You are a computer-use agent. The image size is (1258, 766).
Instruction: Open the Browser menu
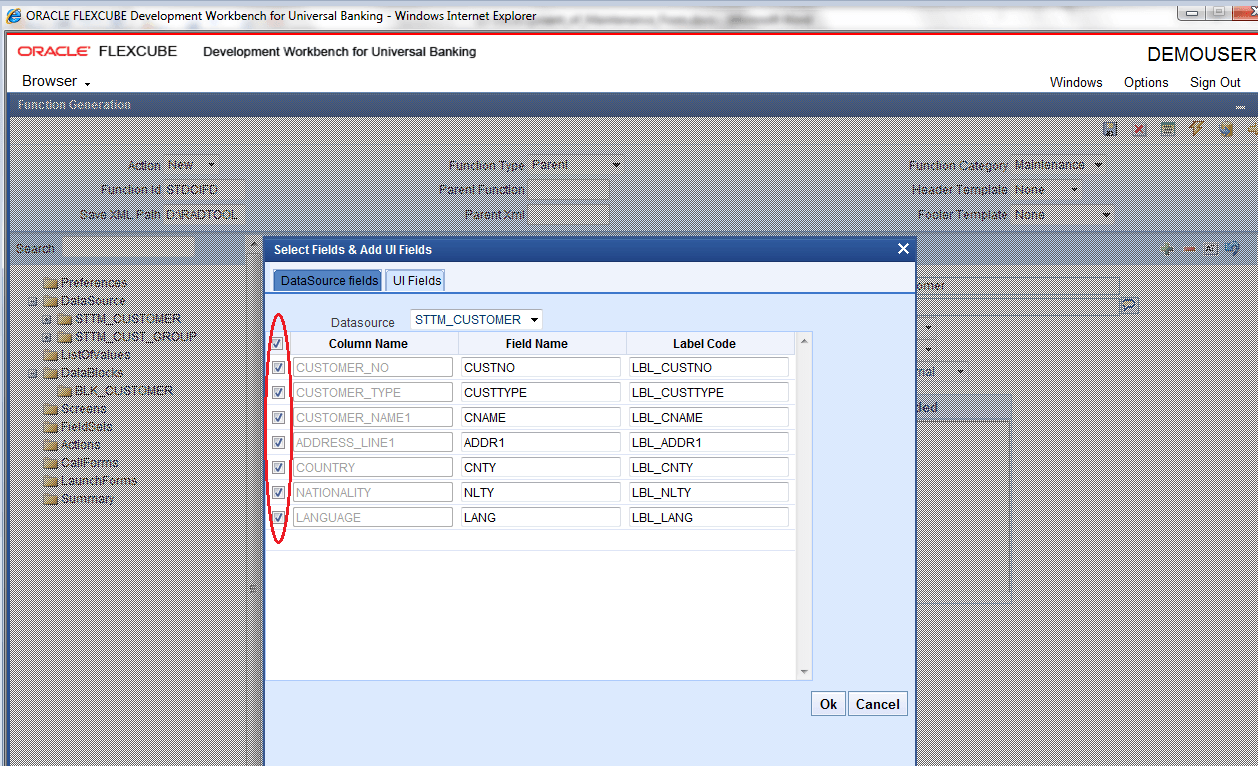point(56,82)
